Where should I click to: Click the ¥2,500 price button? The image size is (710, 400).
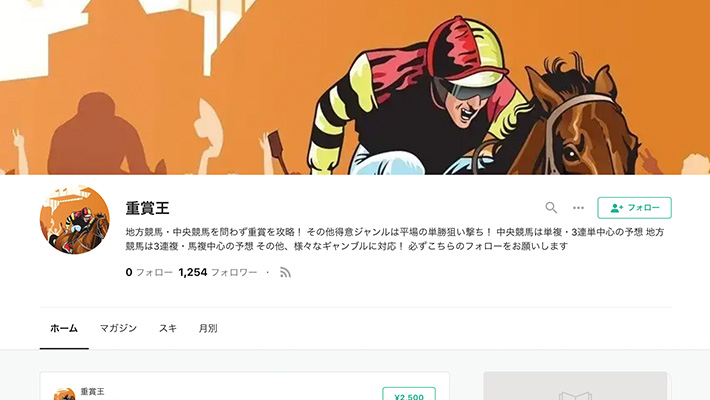tap(409, 394)
